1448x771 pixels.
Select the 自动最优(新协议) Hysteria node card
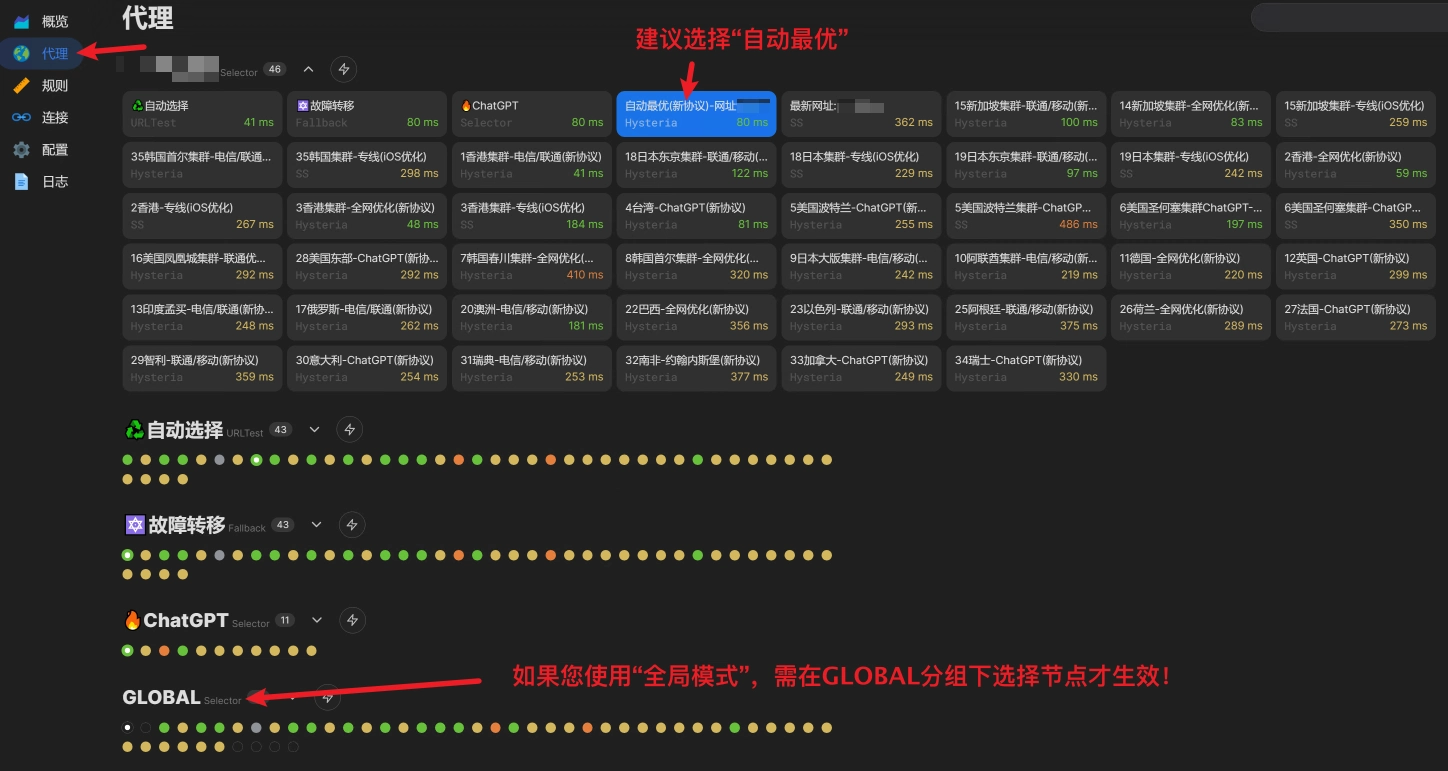(696, 114)
